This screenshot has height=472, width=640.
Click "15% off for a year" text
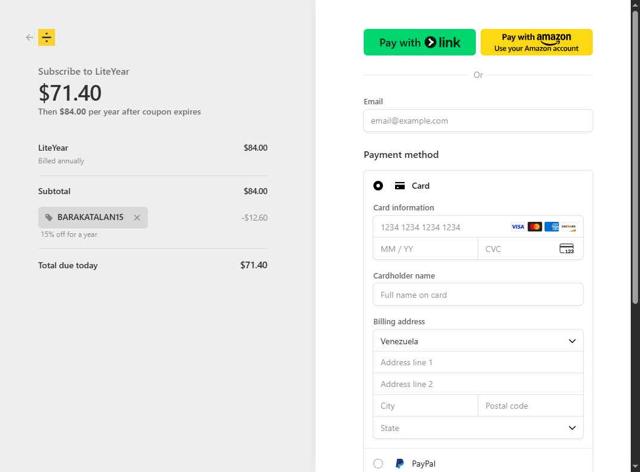pos(69,234)
